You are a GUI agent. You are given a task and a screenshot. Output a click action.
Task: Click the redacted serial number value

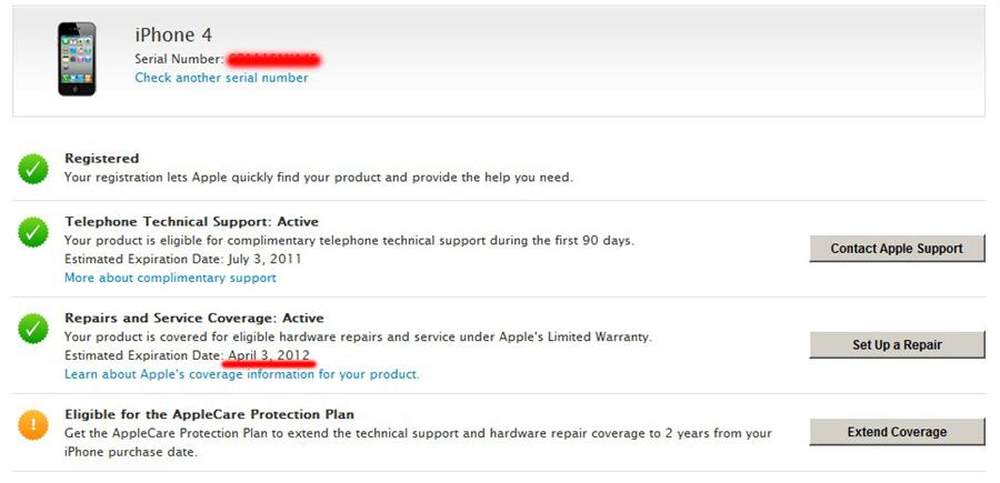click(274, 60)
